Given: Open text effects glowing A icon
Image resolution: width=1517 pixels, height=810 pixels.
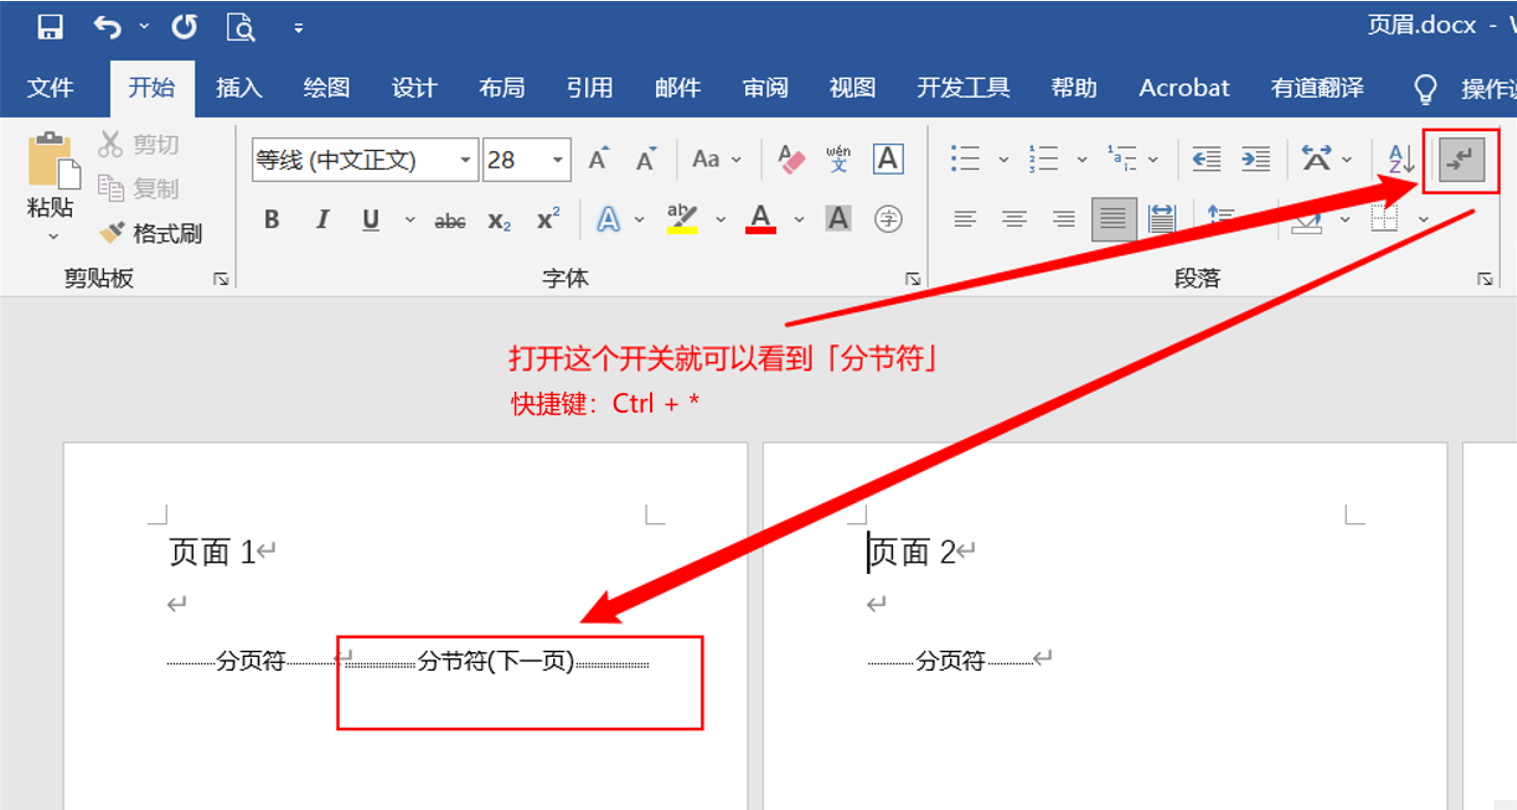Looking at the screenshot, I should coord(608,219).
